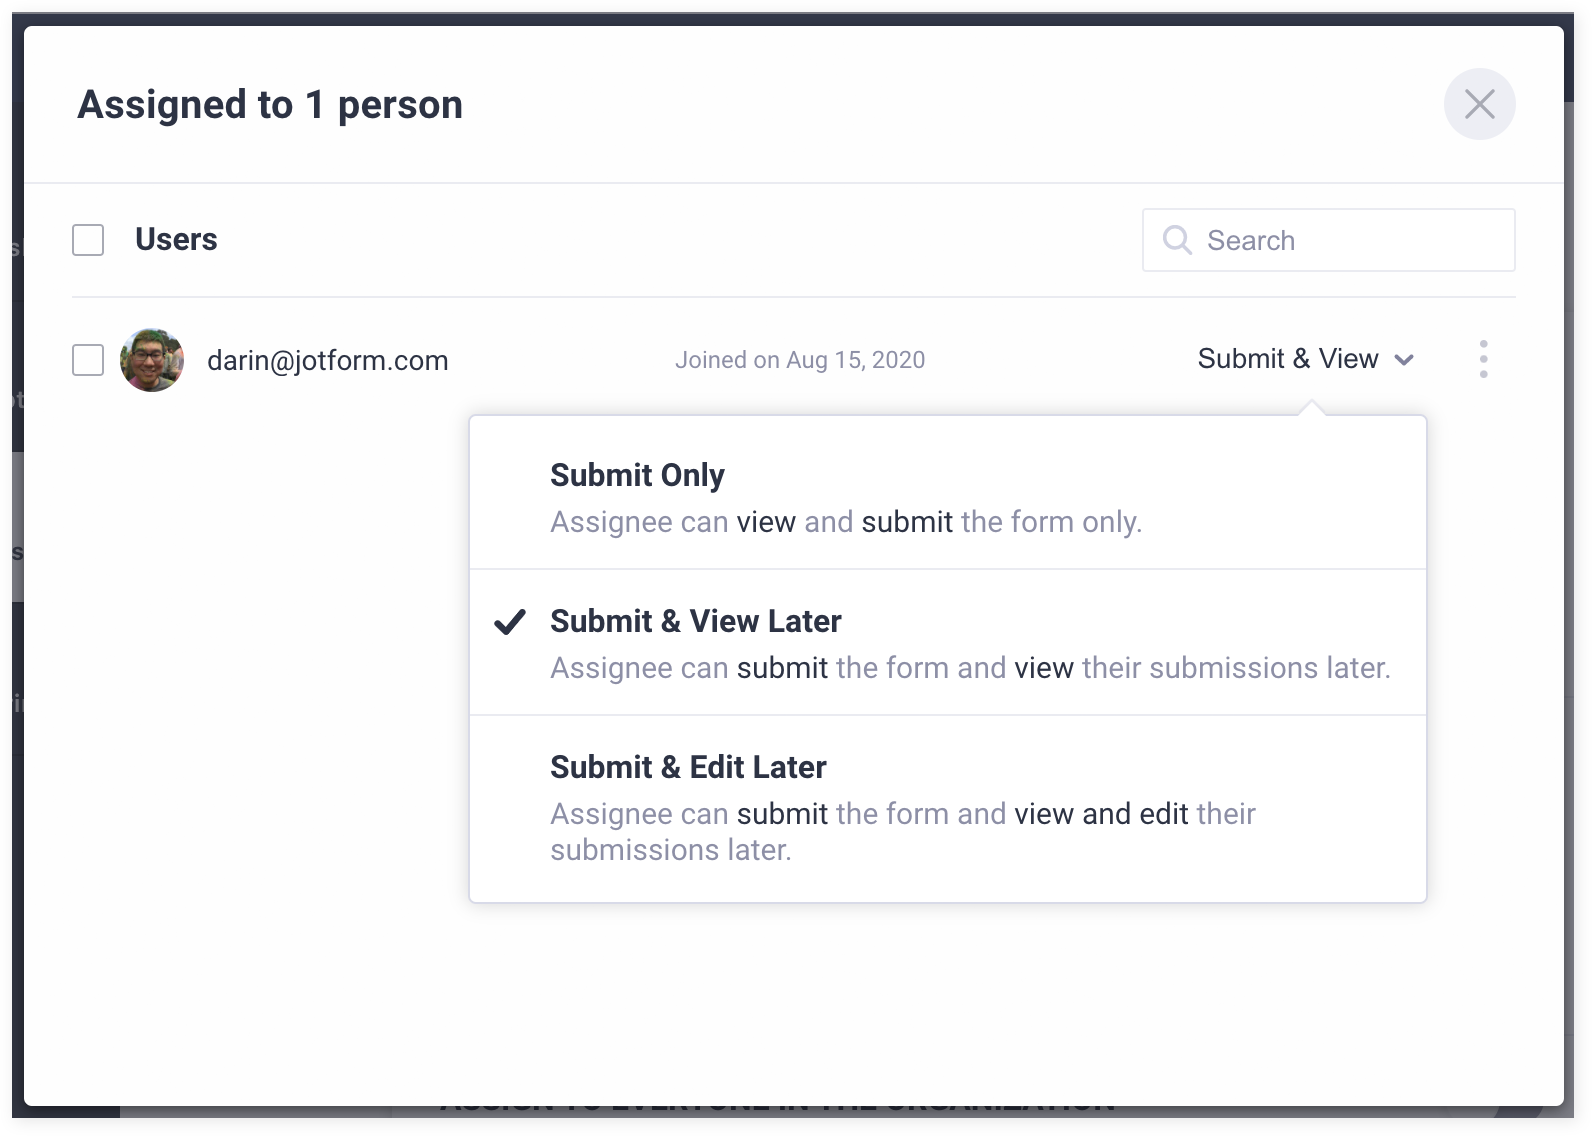Click the search magnifier icon
Viewport: 1592px width, 1136px height.
1177,240
